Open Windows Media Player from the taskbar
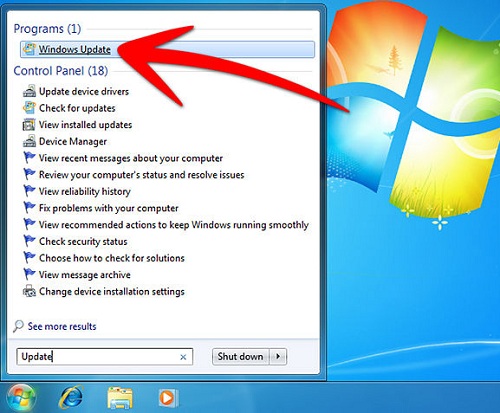 (x=168, y=398)
